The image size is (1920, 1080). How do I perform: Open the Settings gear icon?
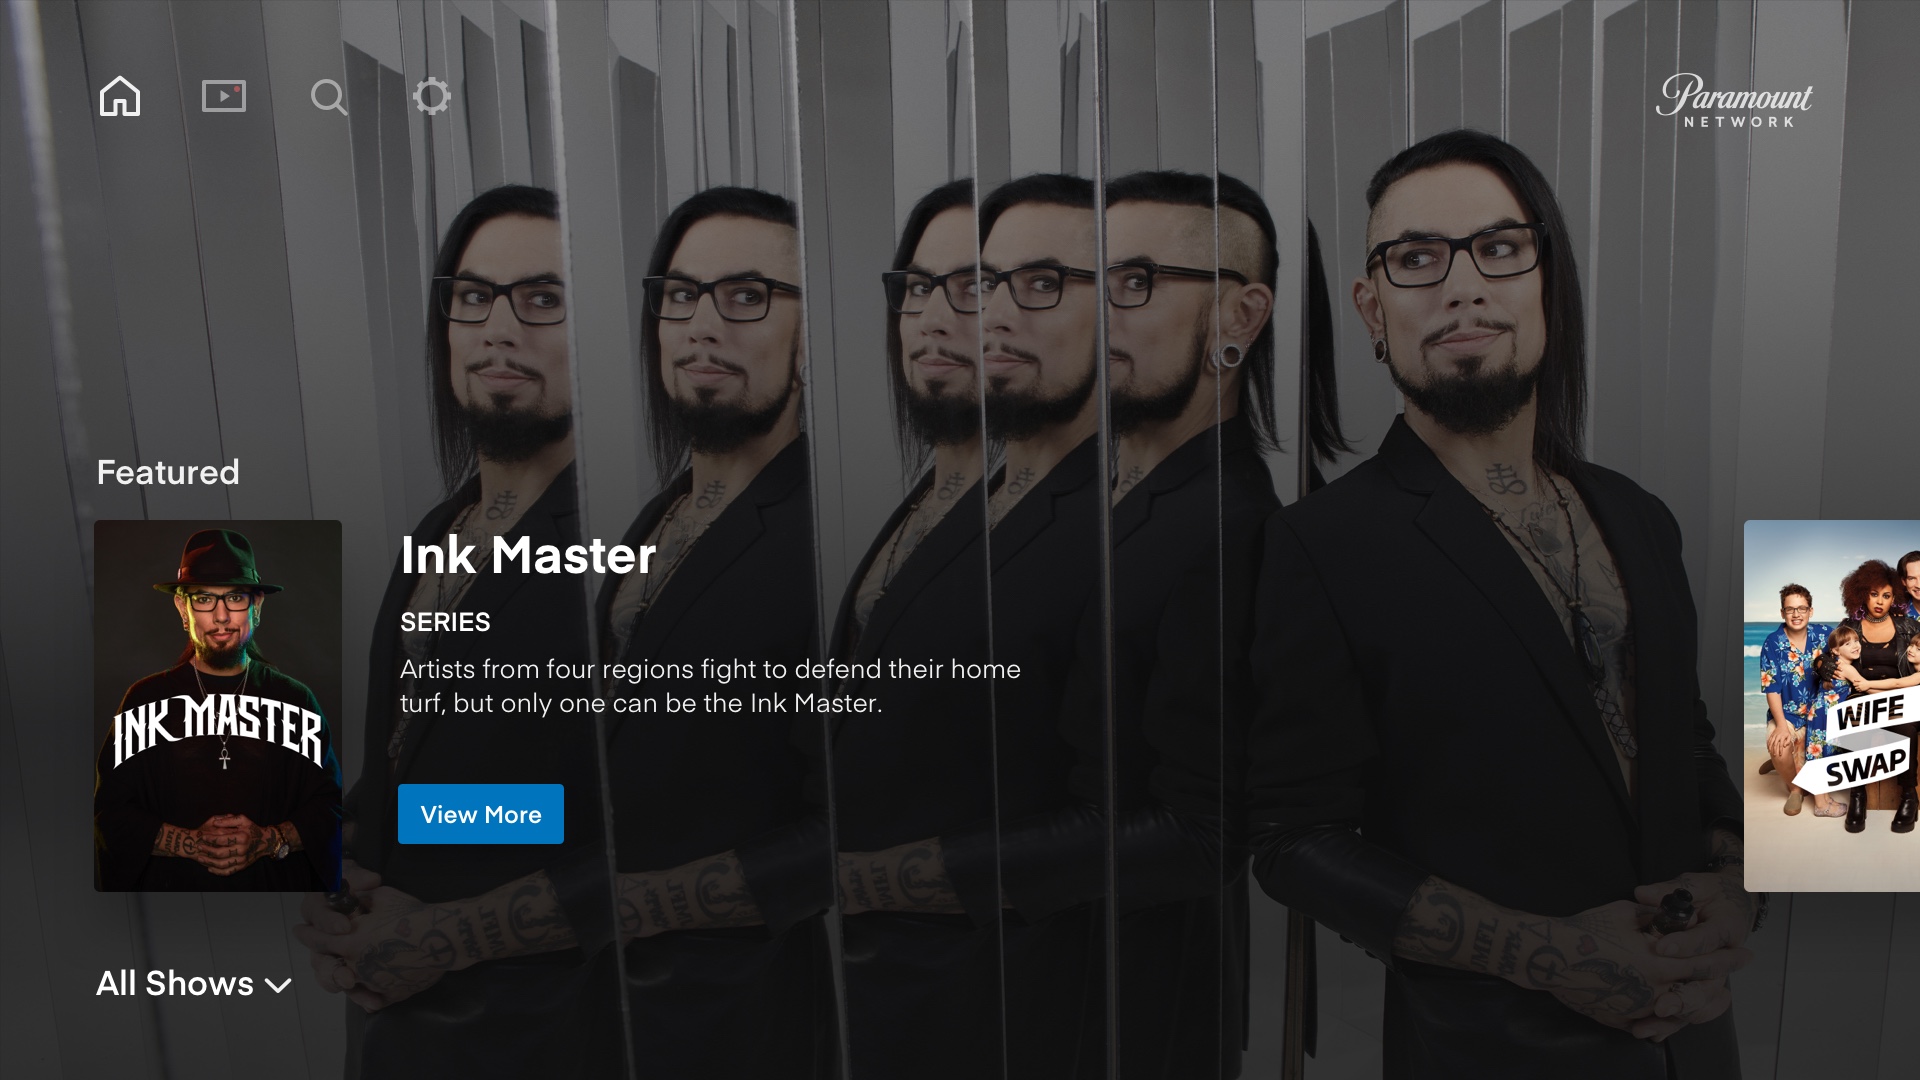[432, 96]
